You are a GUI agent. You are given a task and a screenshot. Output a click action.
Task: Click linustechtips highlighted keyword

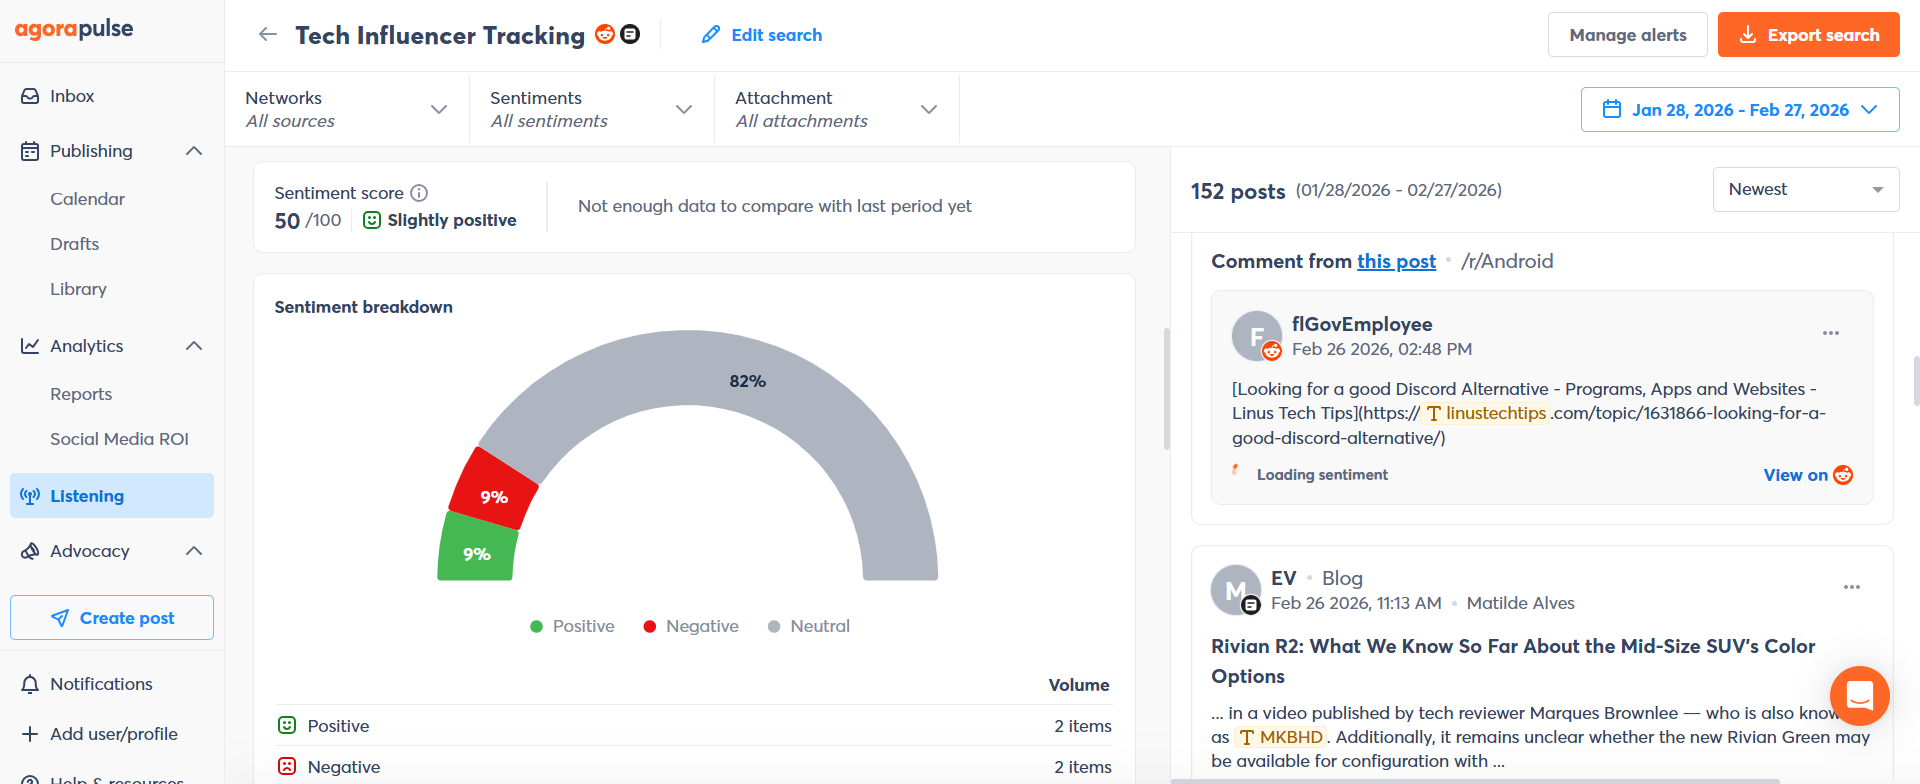(1487, 413)
